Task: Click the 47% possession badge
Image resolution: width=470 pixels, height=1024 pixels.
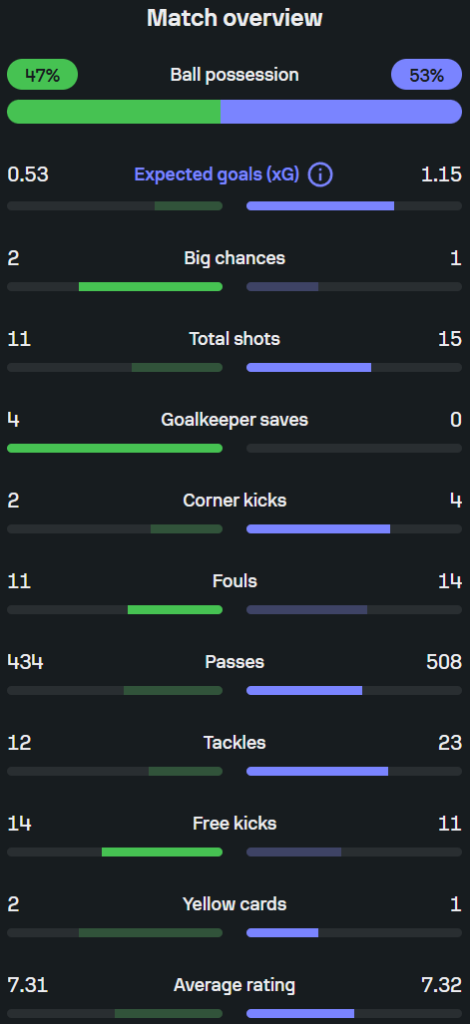Action: [x=42, y=74]
